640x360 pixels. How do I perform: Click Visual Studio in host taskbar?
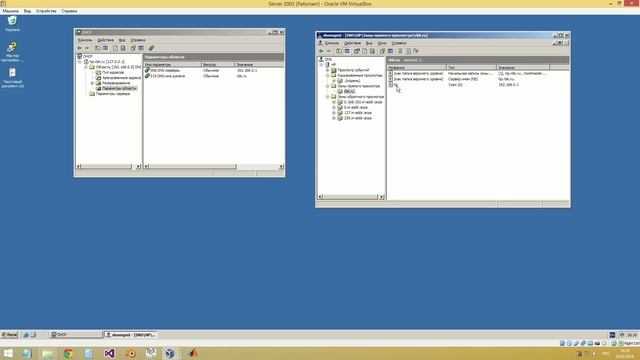(109, 353)
